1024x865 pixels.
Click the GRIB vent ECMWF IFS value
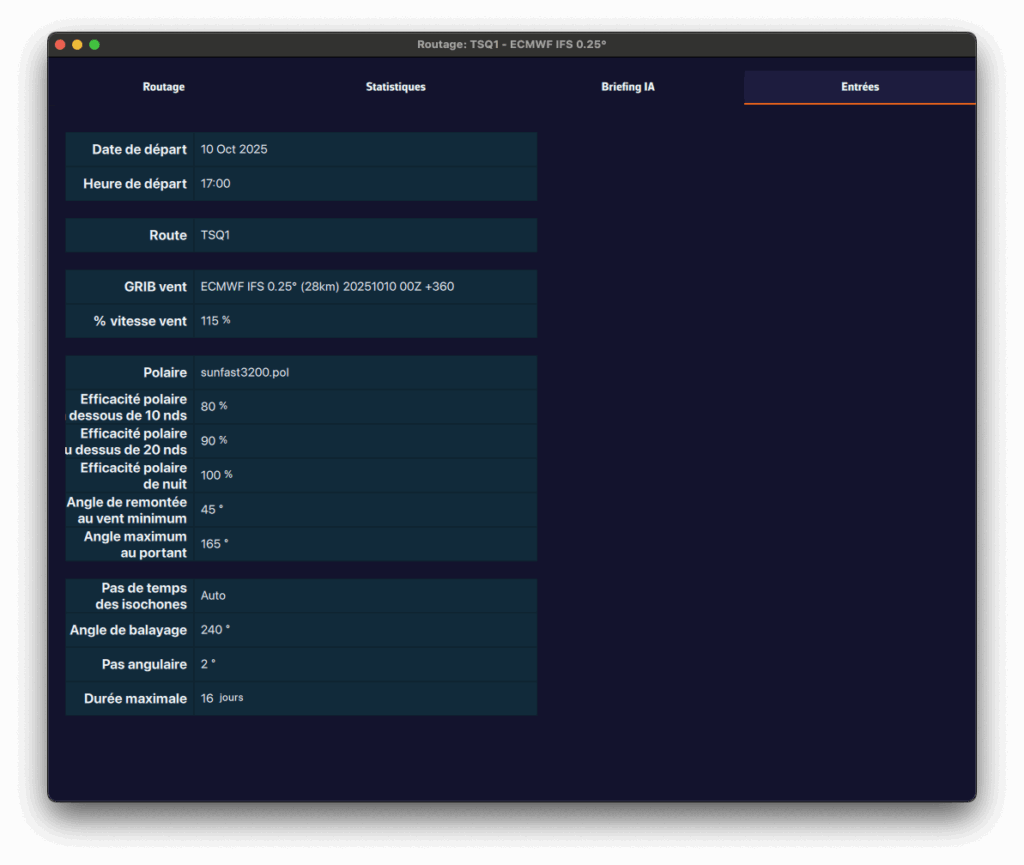[327, 287]
